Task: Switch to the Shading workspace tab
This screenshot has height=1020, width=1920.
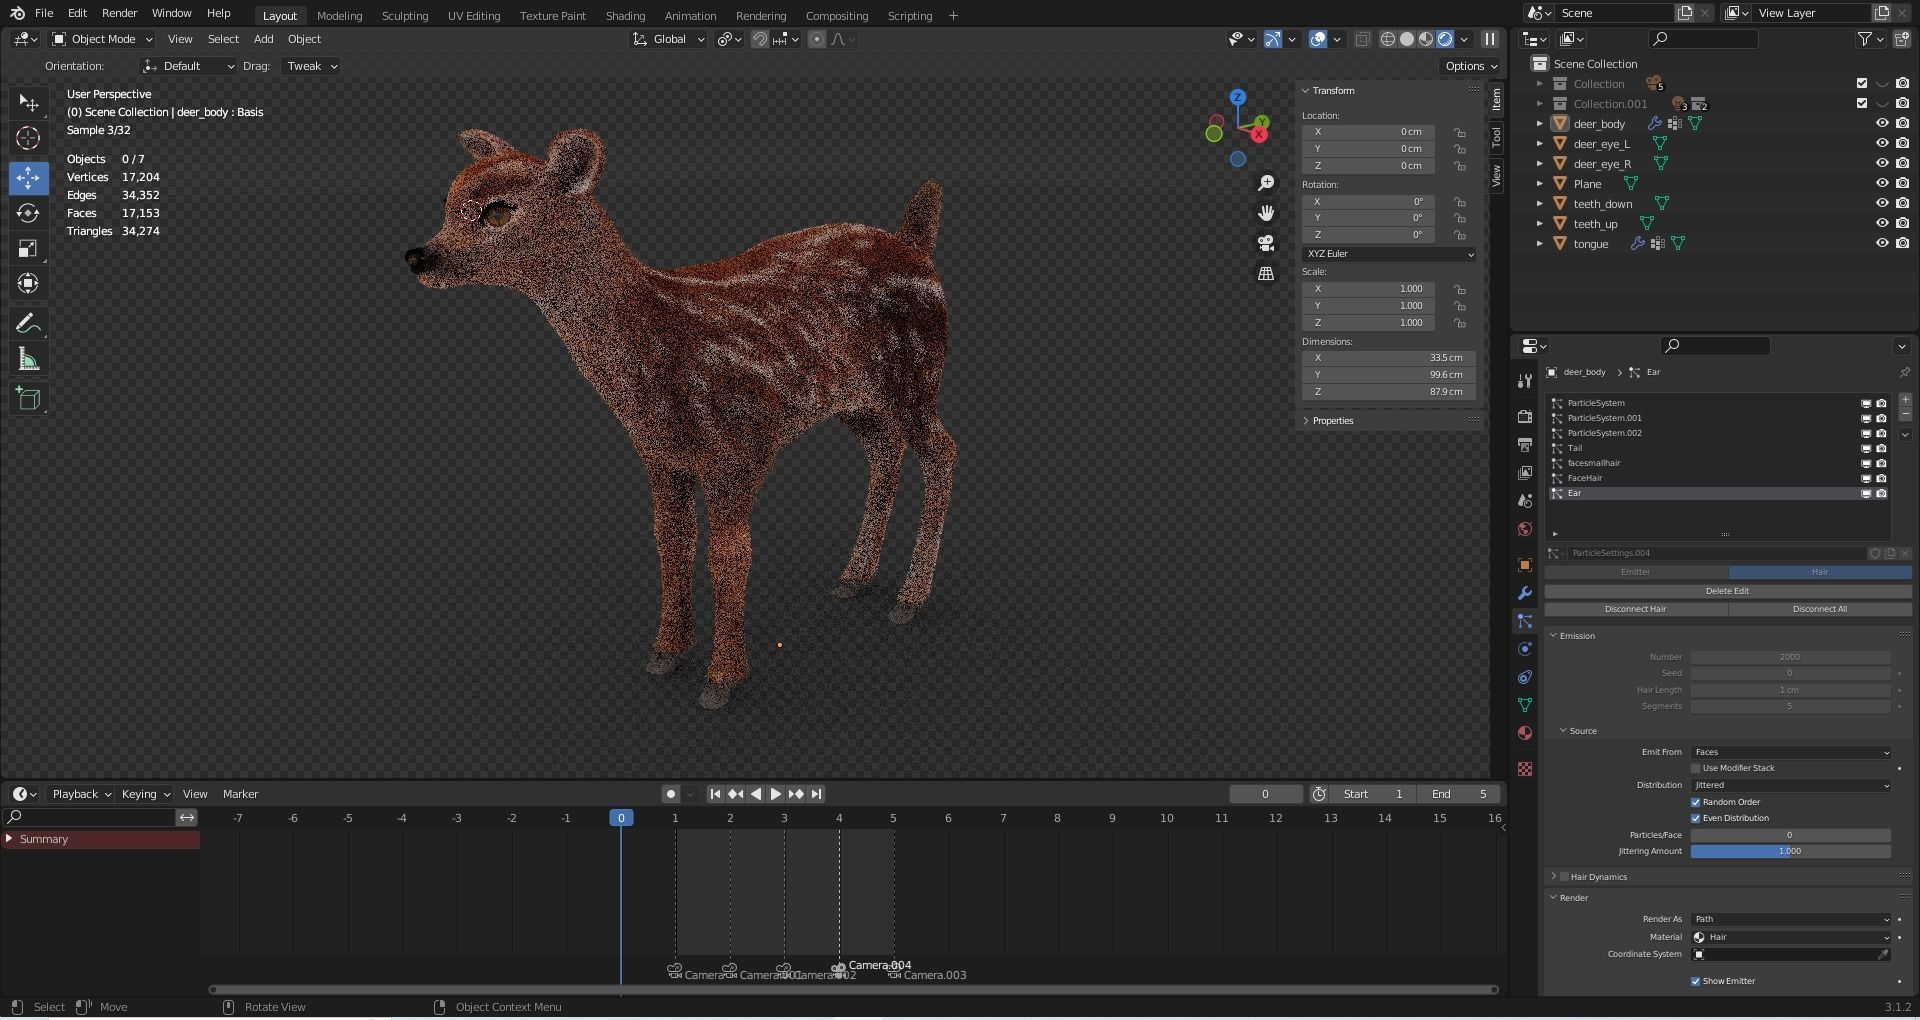Action: coord(625,15)
